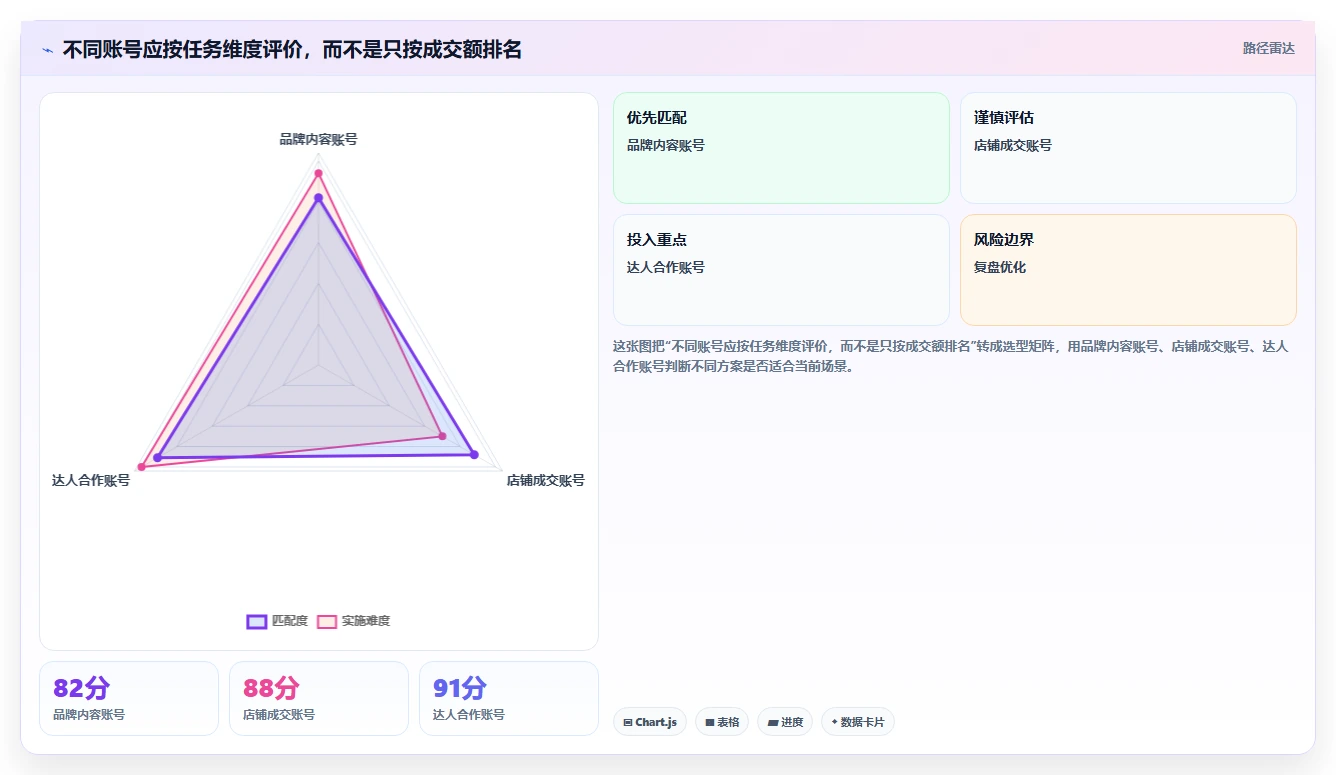The height and width of the screenshot is (775, 1336).
Task: Click the 表格 tag chip
Action: pos(722,722)
